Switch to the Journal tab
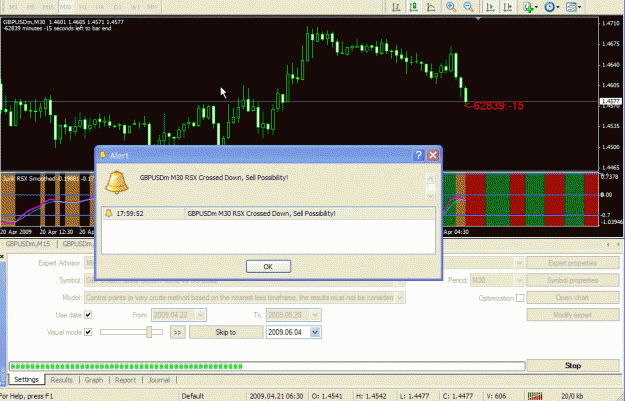The width and height of the screenshot is (625, 401). tap(159, 380)
